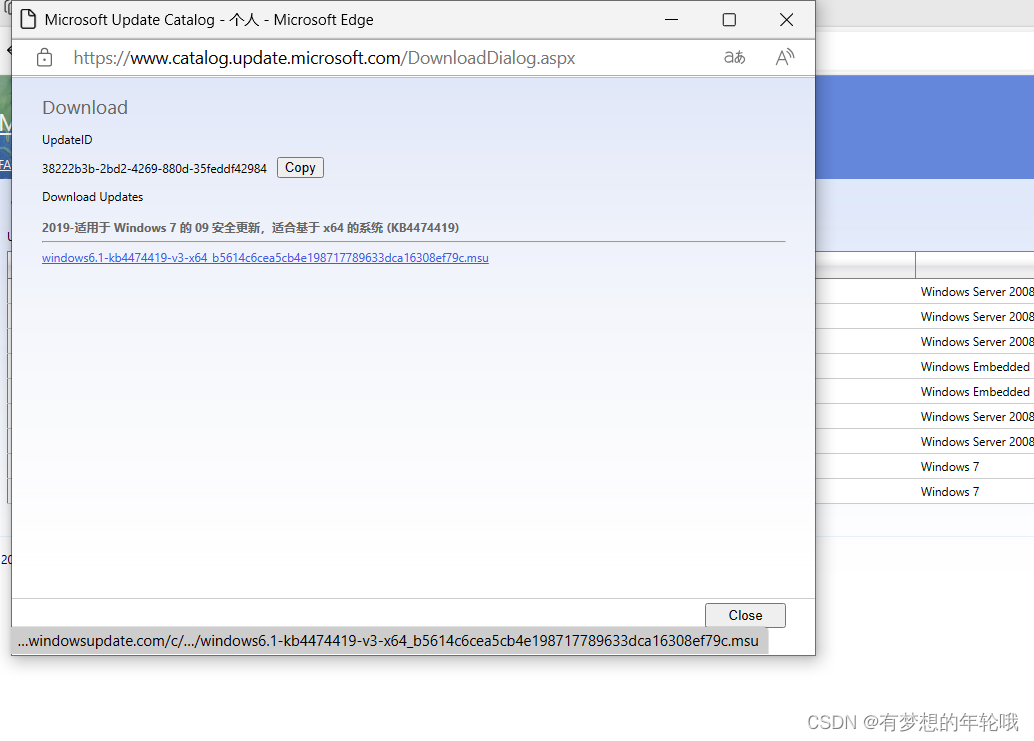Open site information via the lock icon
Image resolution: width=1034 pixels, height=741 pixels.
pyautogui.click(x=43, y=57)
